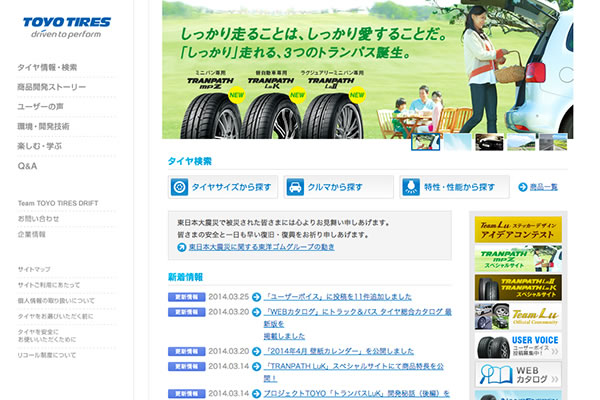Screen dimensions: 600x400
Task: Open 環境・開発技術 menu item
Action: coord(43,127)
